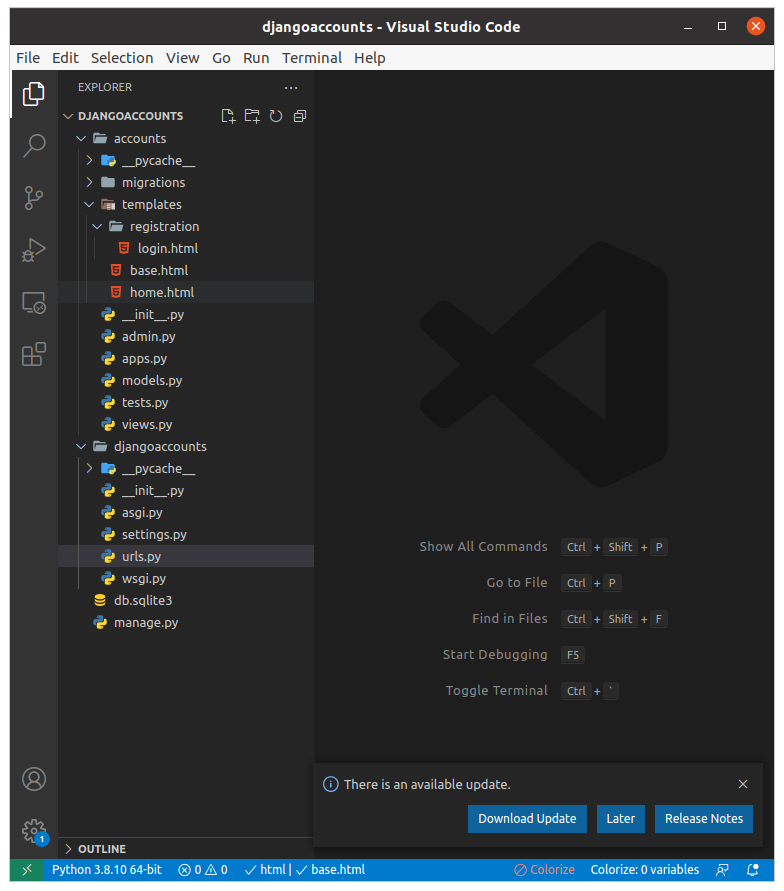Click the Release Notes button

(x=704, y=819)
